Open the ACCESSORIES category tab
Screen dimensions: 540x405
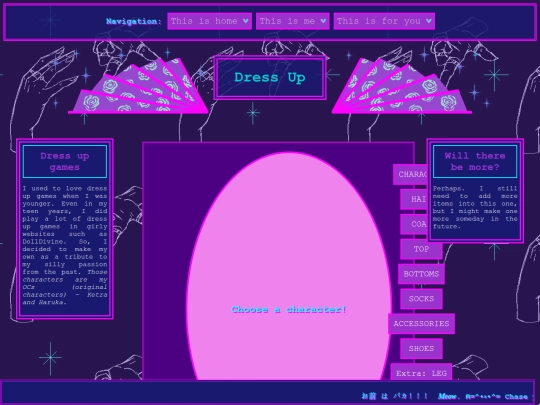(x=421, y=323)
